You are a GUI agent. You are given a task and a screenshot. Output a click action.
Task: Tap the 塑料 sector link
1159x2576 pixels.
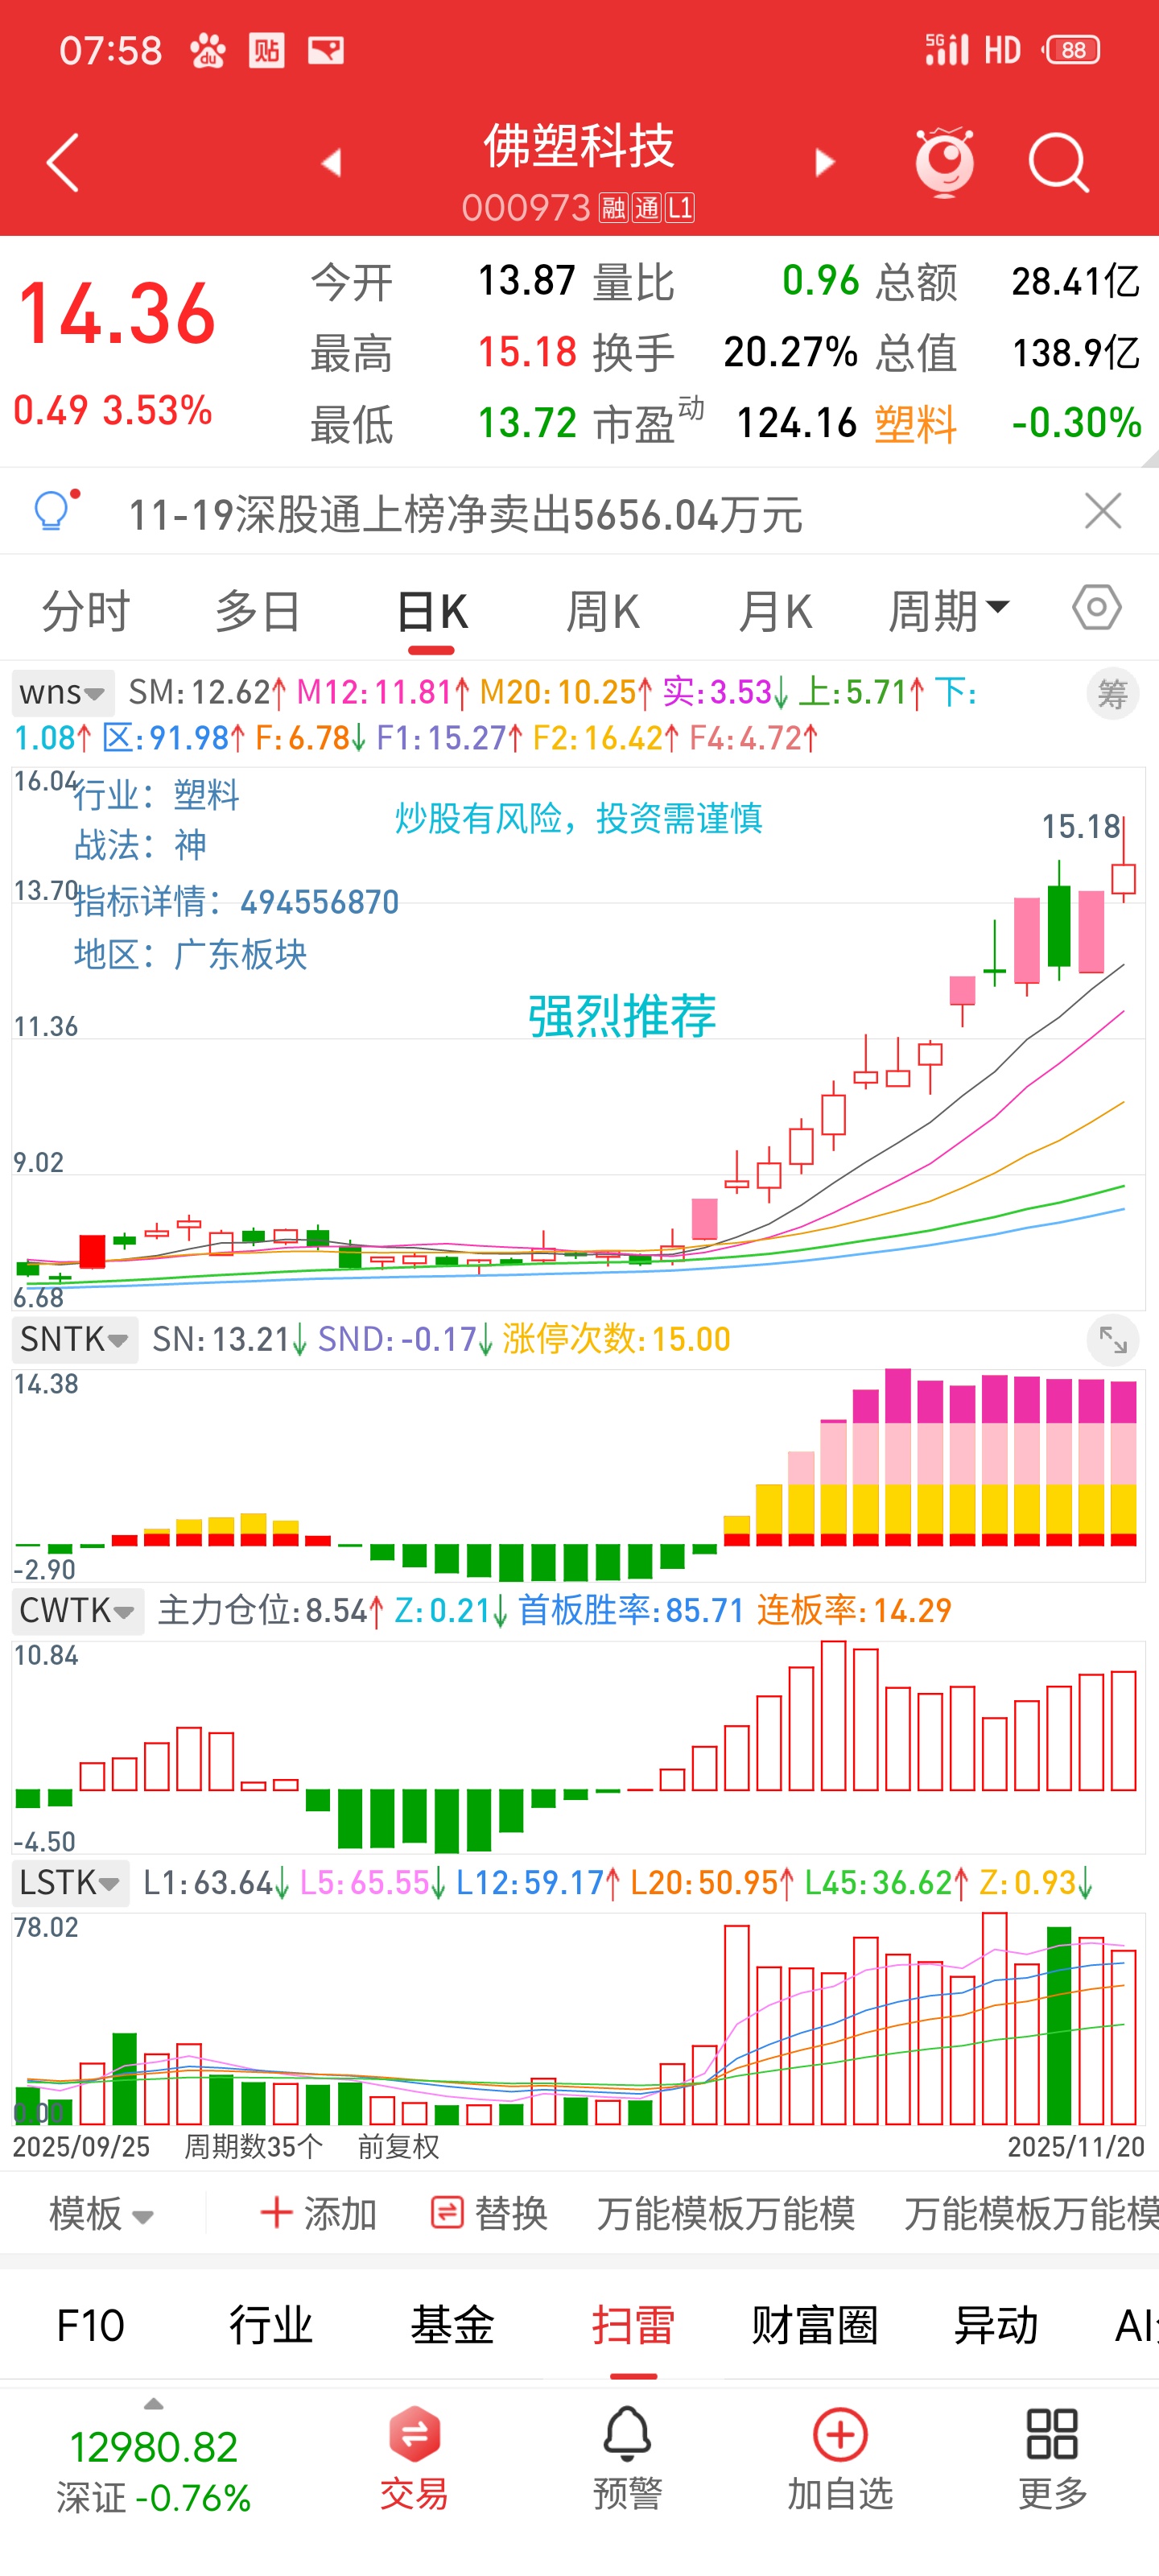click(x=916, y=424)
